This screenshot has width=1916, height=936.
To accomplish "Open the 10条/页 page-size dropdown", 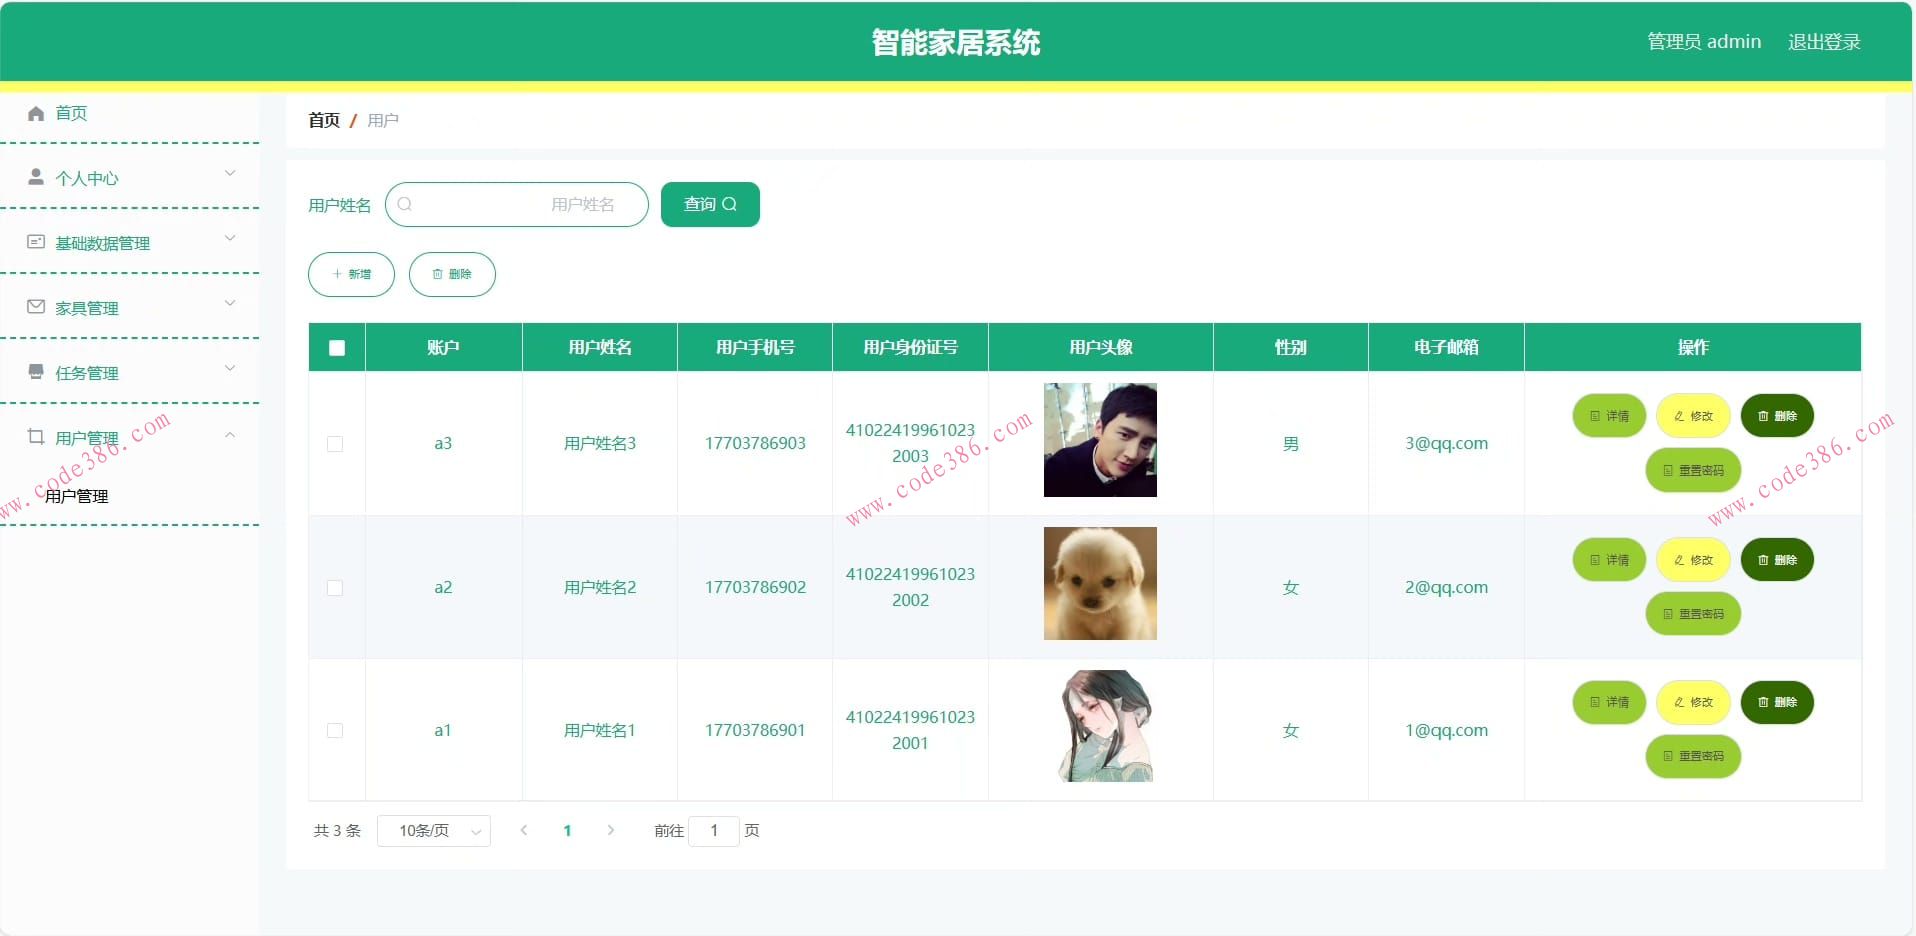I will [x=434, y=831].
